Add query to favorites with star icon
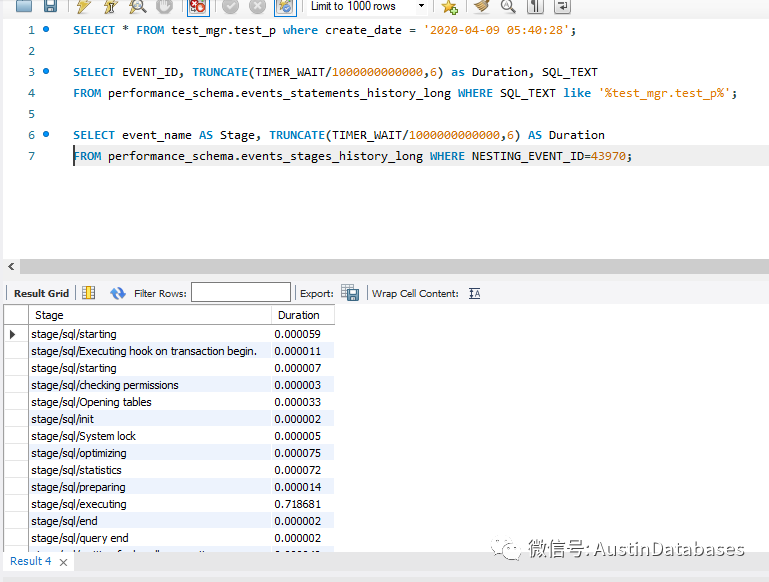Screen dimensions: 769x582 tap(449, 6)
